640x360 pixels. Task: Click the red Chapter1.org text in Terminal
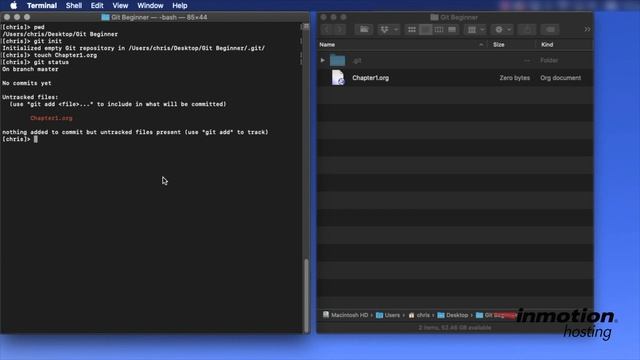[x=51, y=118]
